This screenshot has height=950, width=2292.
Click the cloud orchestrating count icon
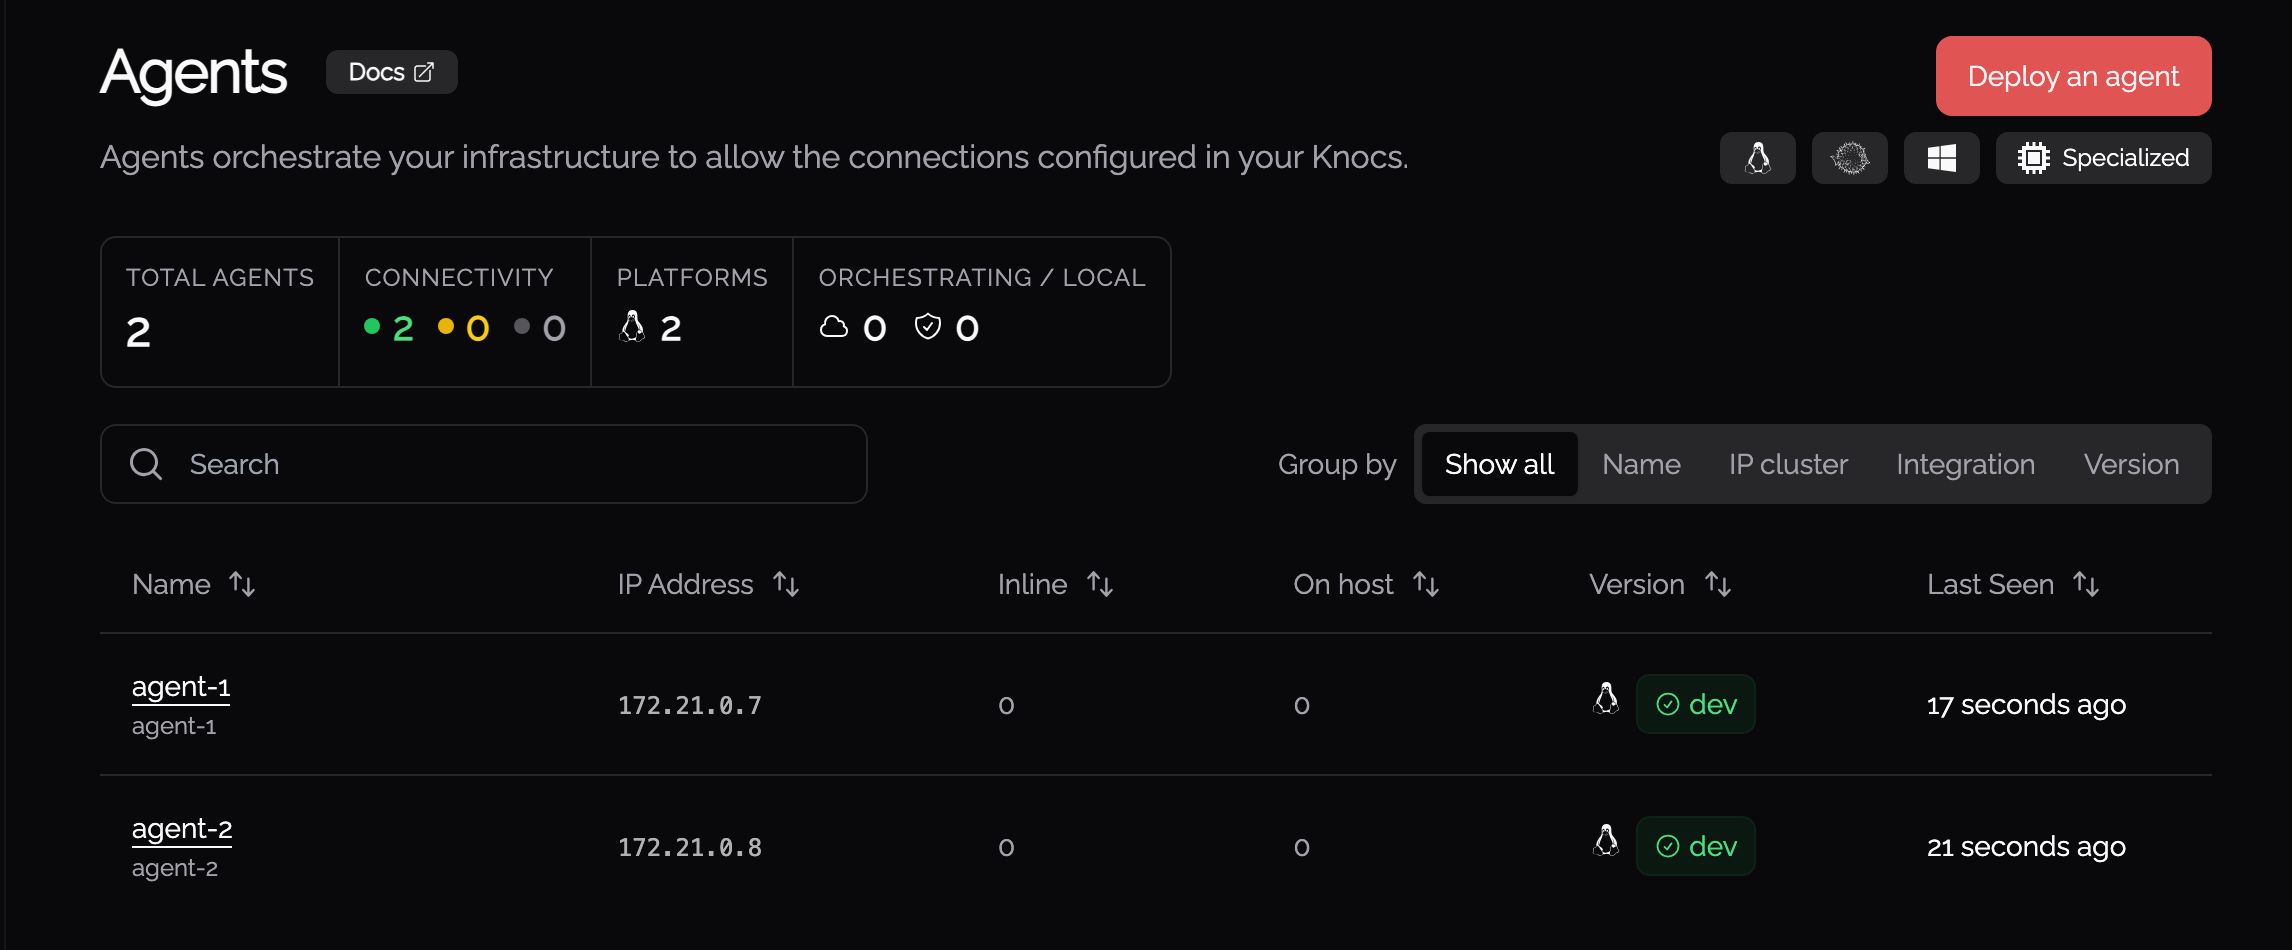(x=834, y=326)
